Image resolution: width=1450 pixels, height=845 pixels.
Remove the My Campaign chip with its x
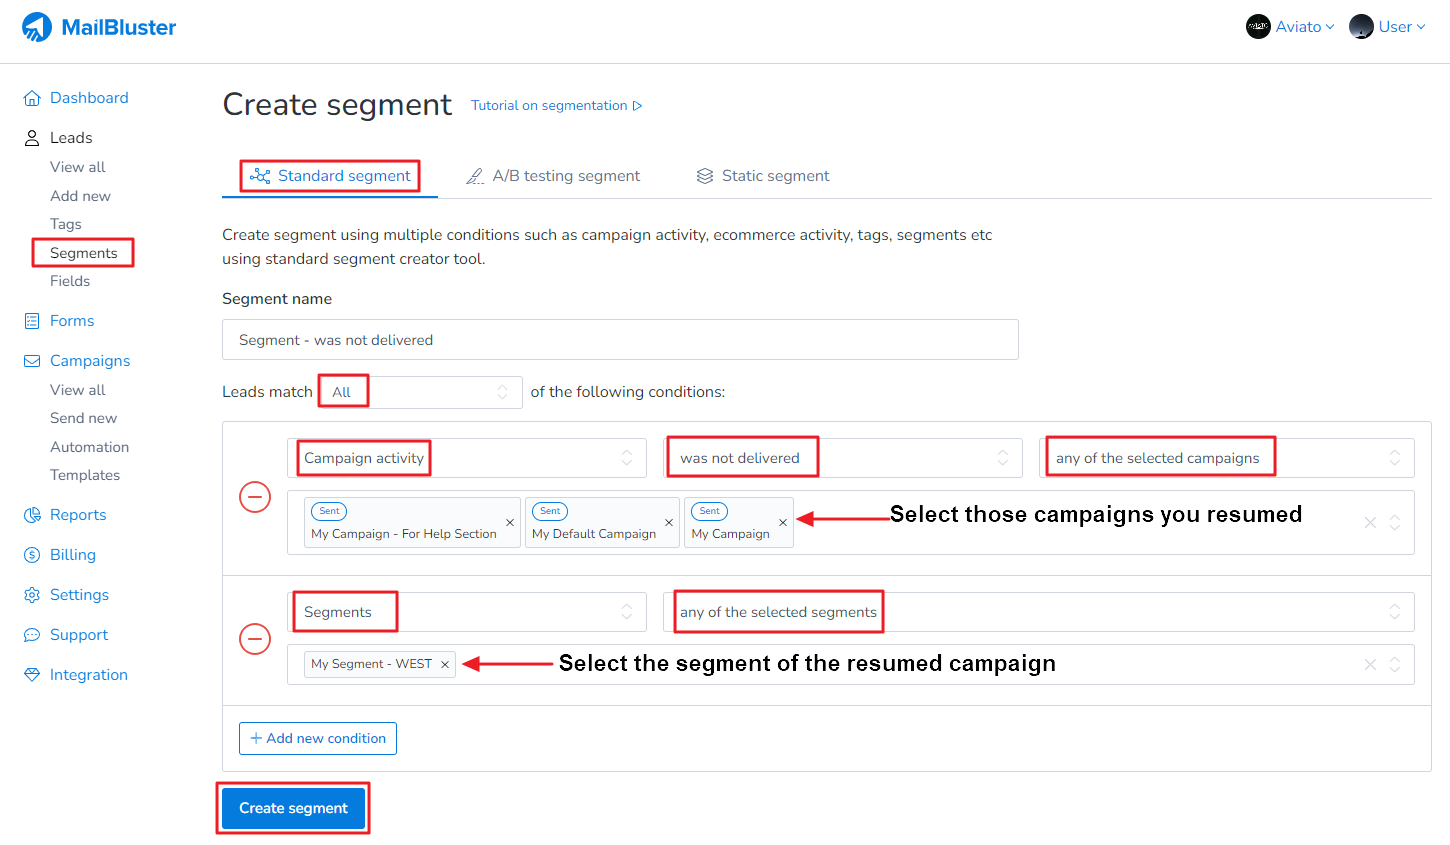pos(783,522)
